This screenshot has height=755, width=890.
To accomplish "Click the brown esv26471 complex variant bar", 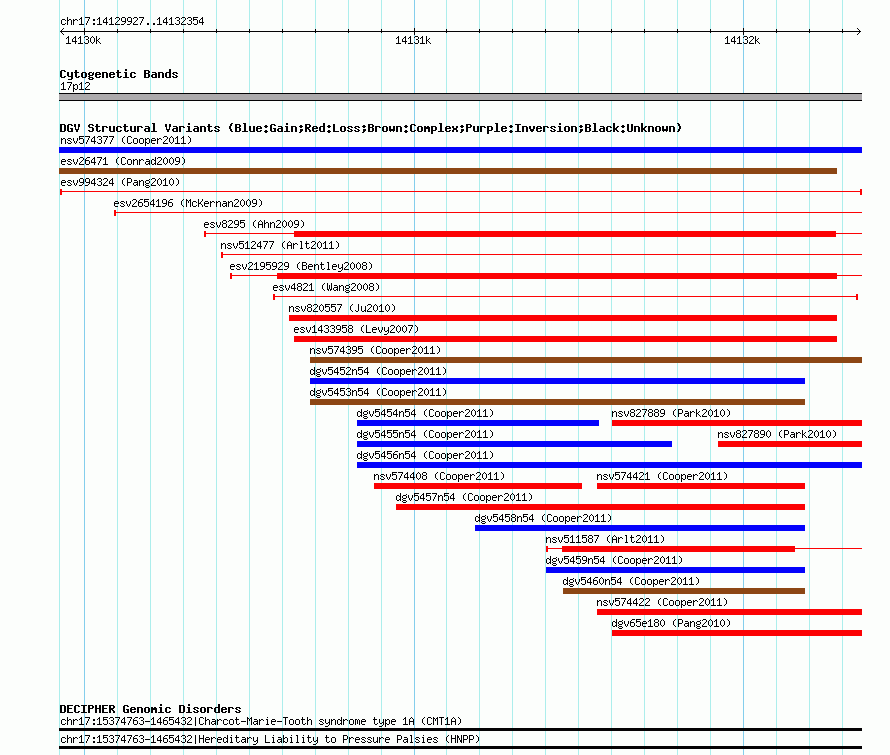I will pos(448,171).
